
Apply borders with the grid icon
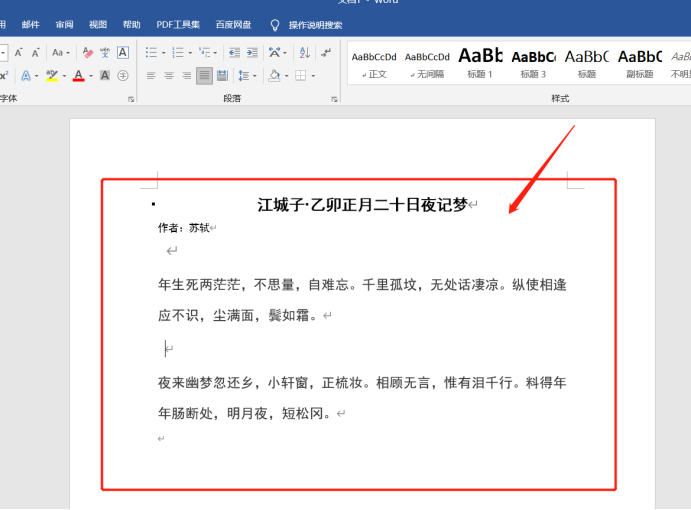tap(301, 76)
